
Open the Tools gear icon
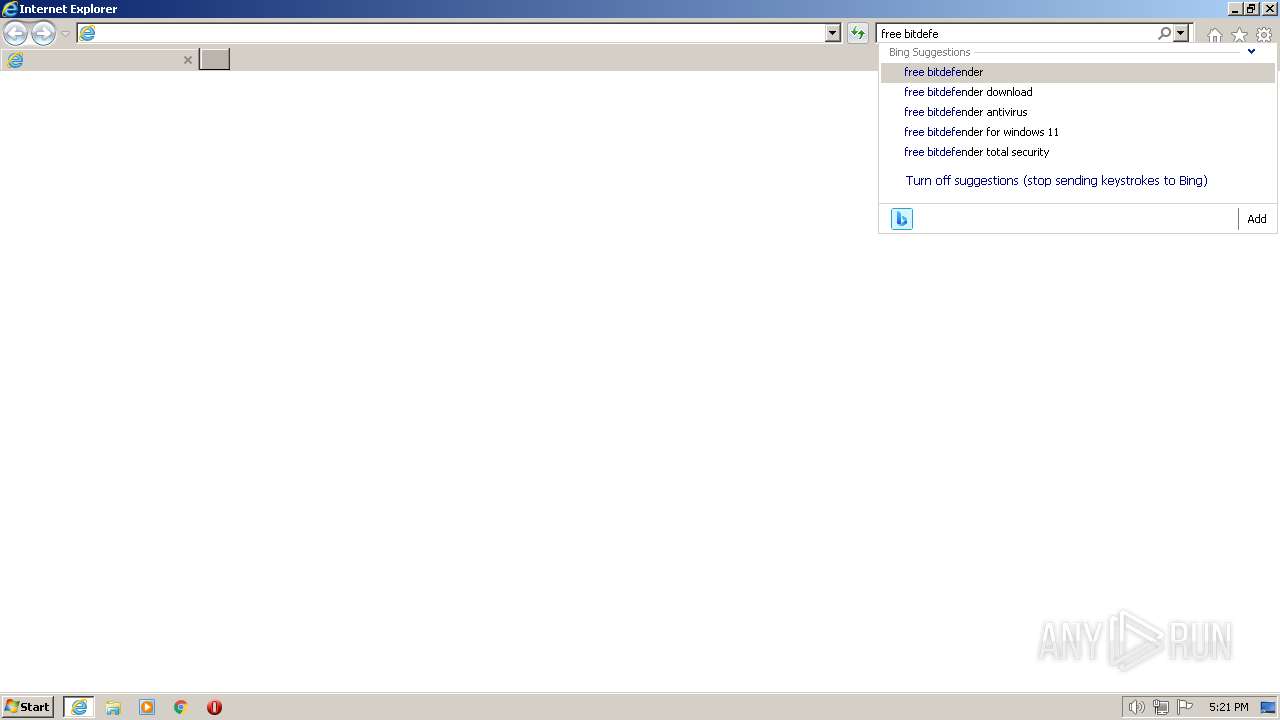[x=1264, y=35]
